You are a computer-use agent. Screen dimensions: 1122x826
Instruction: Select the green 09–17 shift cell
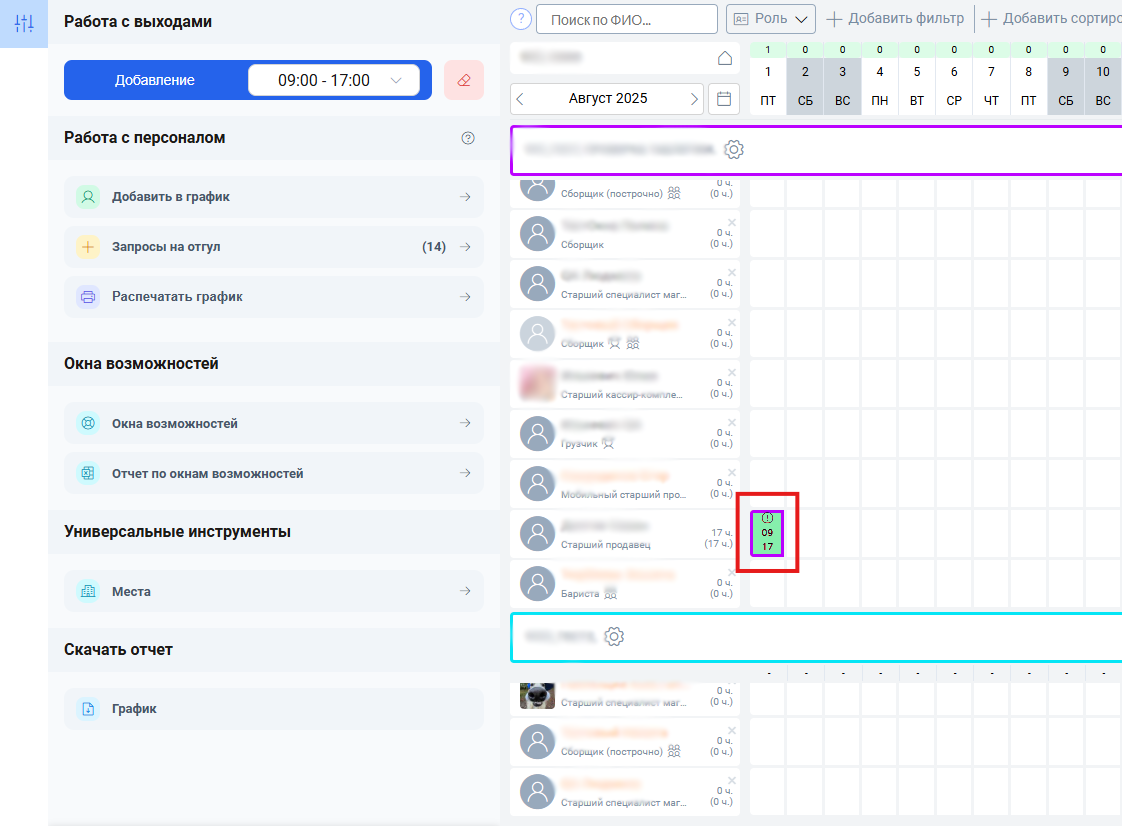(767, 533)
